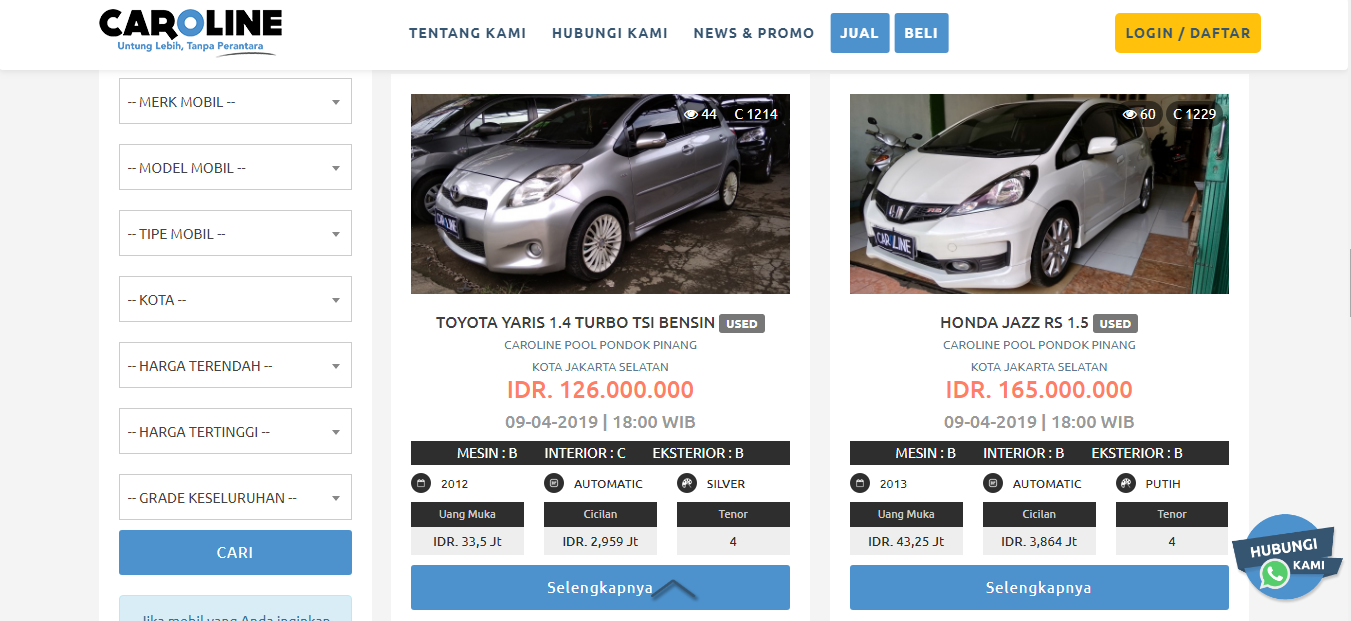Click the color palette icon beside SILVER
Viewport: 1351px width, 621px height.
pyautogui.click(x=687, y=484)
